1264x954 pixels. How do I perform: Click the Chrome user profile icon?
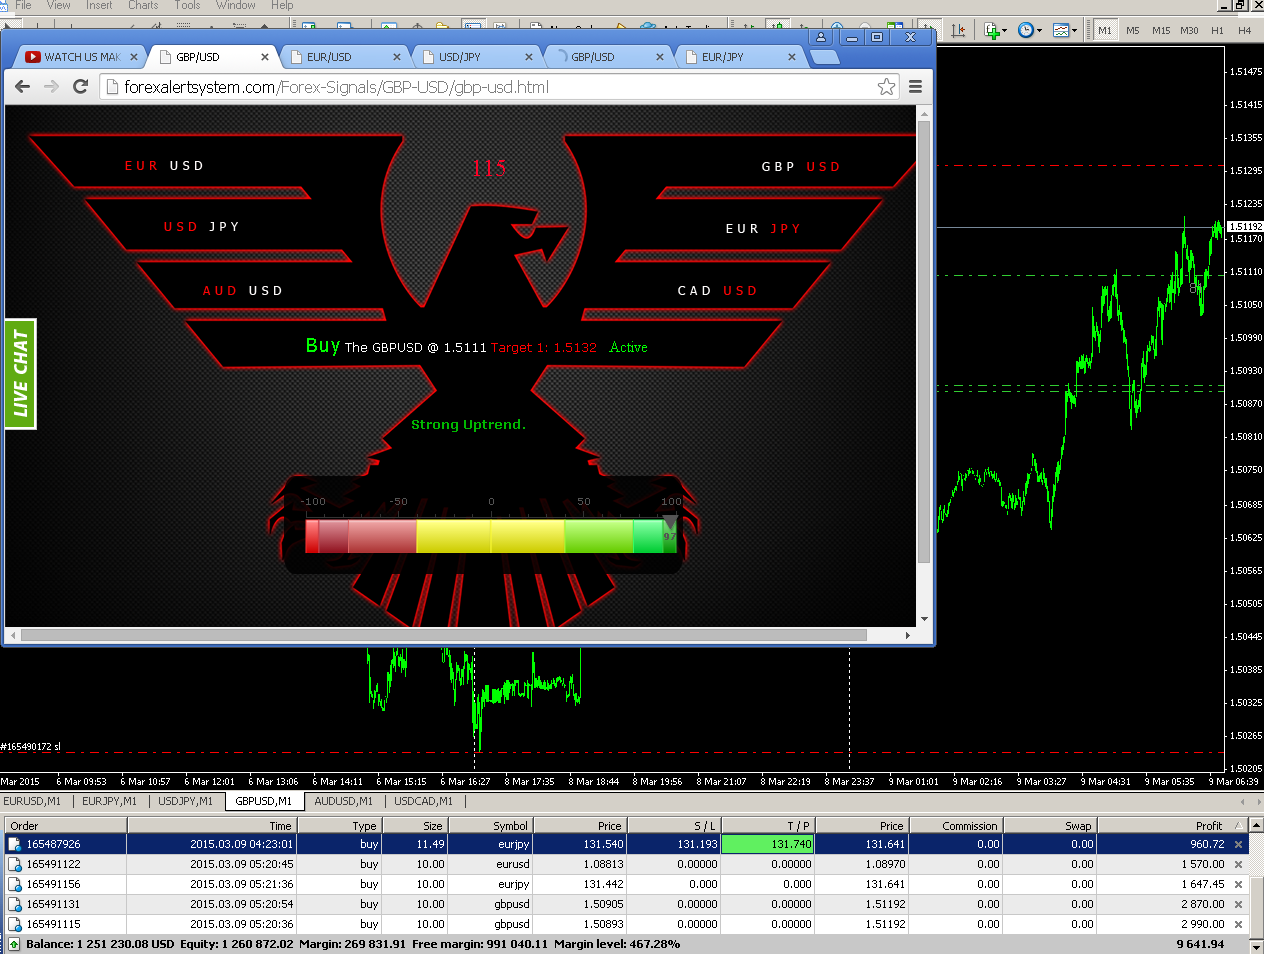pos(820,37)
